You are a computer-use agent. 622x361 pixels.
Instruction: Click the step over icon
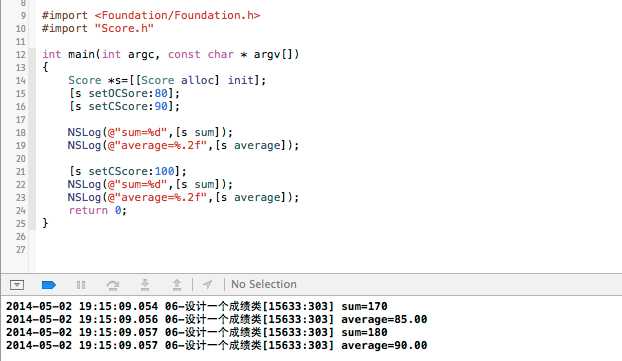tap(113, 284)
